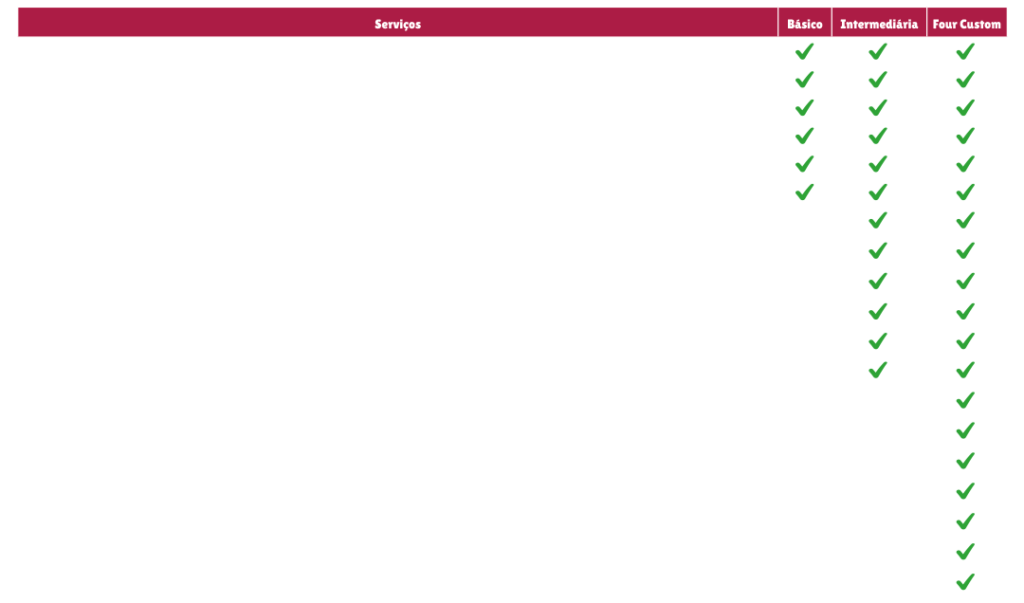Click Intermediária checkmark for Tensão da correia
The width and height of the screenshot is (1024, 603).
(x=877, y=342)
